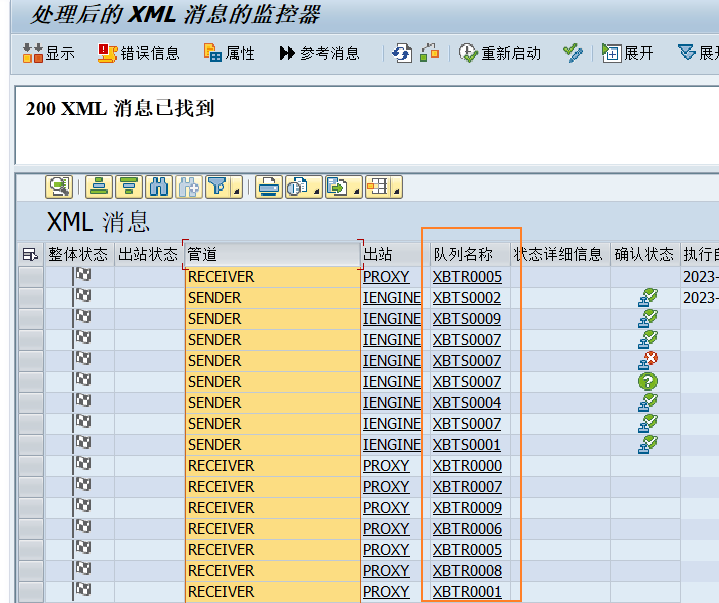The height and width of the screenshot is (603, 719).
Task: Open queue link XBTS0004
Action: click(467, 403)
